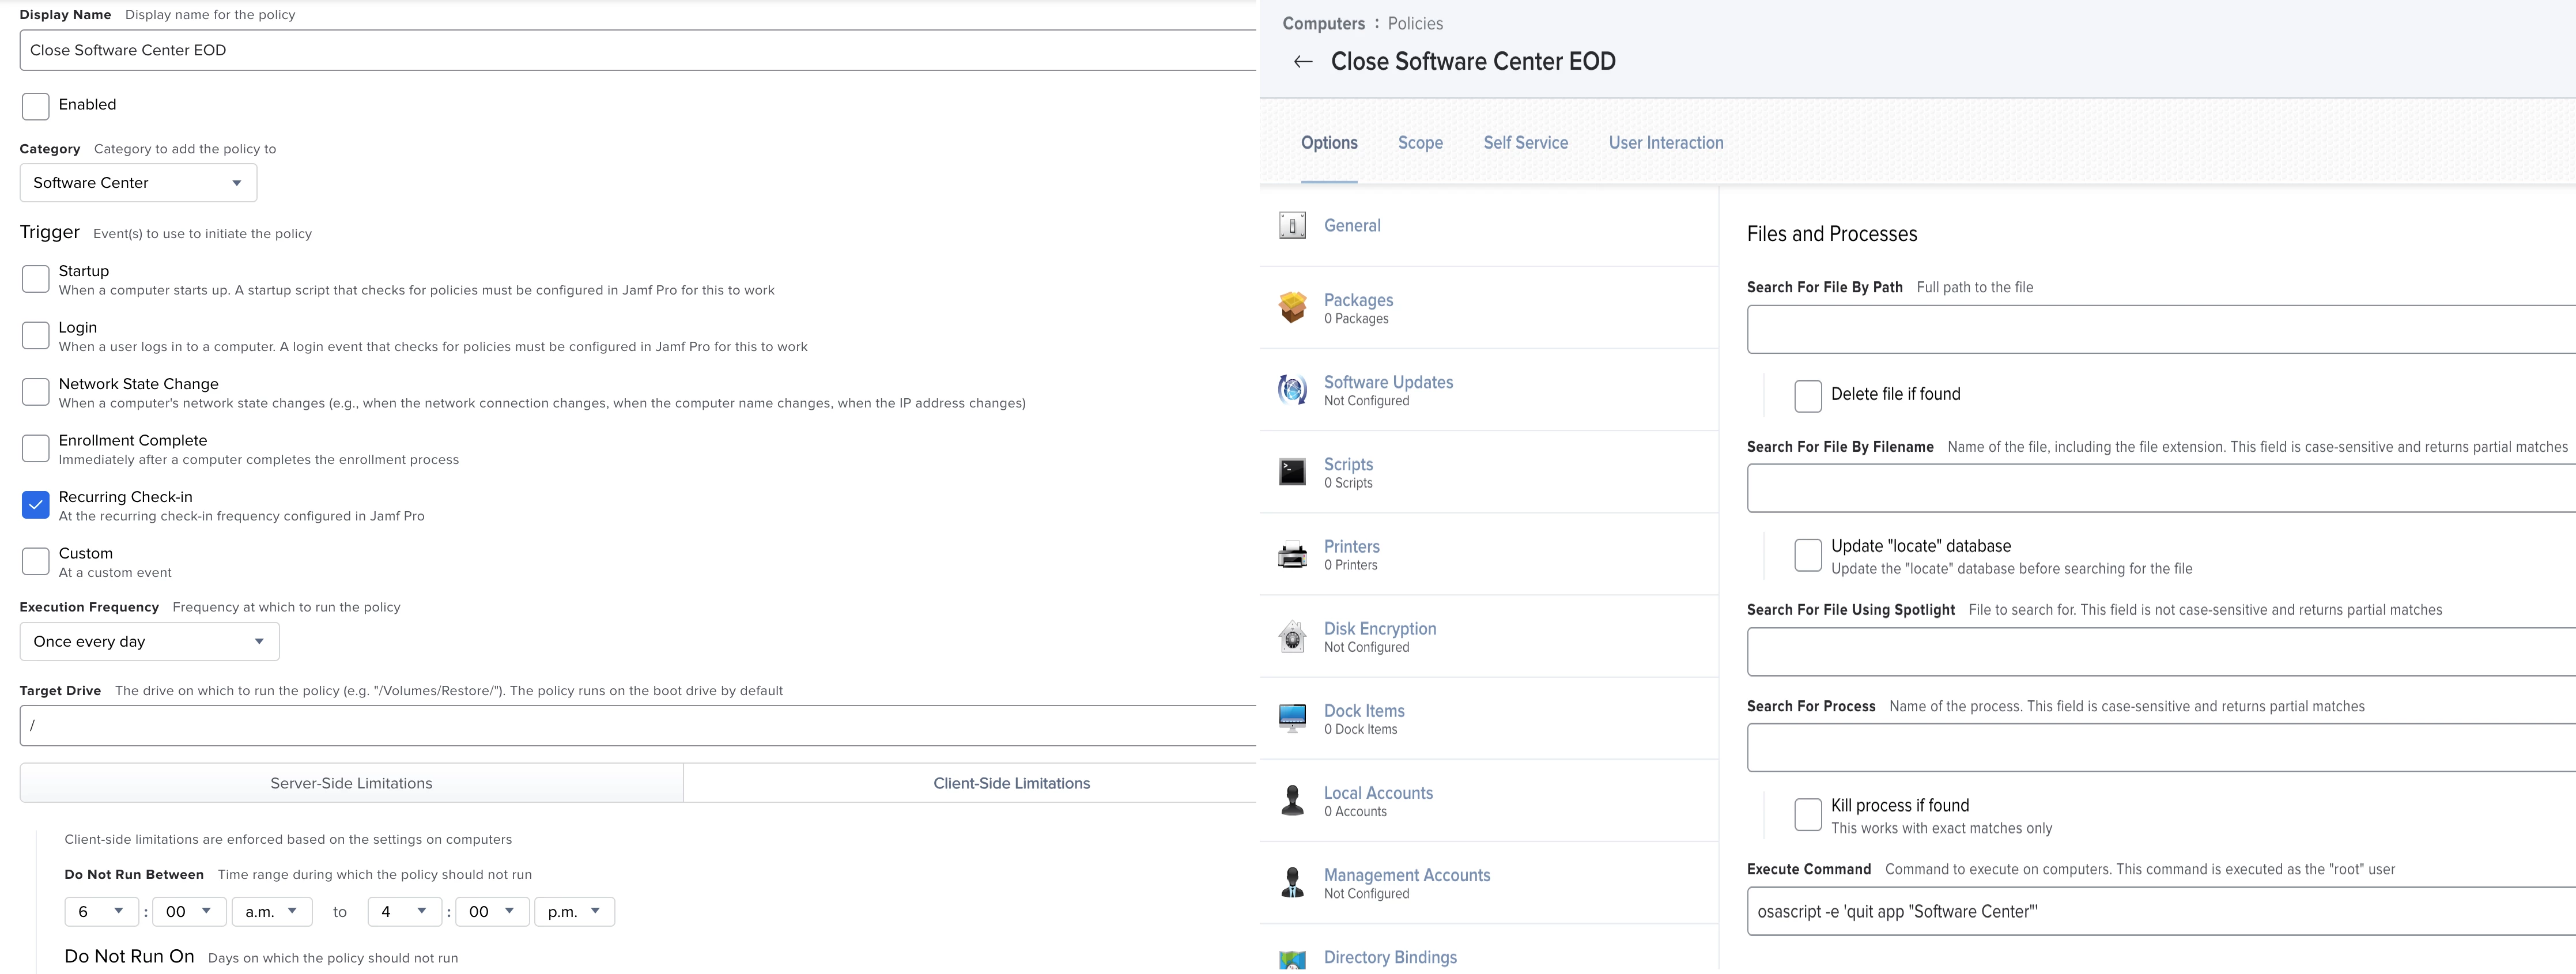
Task: Open the Directory Bindings payload link
Action: click(x=1390, y=957)
